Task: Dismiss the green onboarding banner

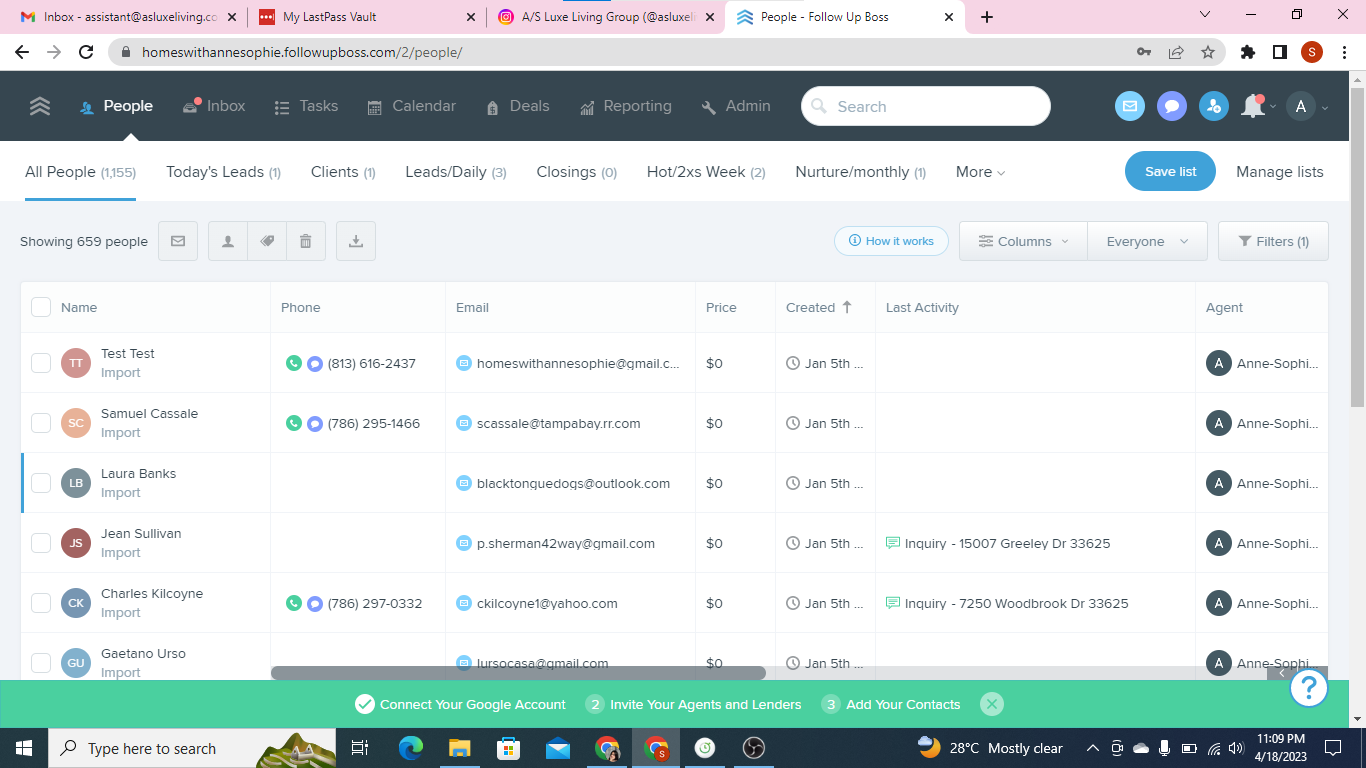Action: coord(992,704)
